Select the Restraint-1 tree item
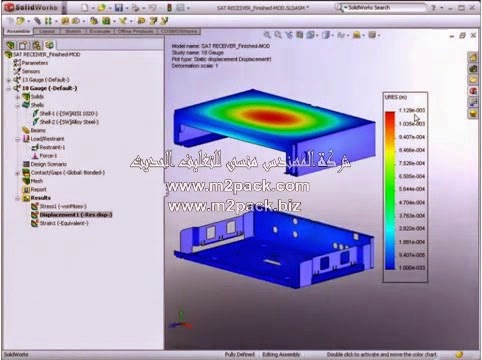Screen dimensions: 482x360 pyautogui.click(x=48, y=147)
